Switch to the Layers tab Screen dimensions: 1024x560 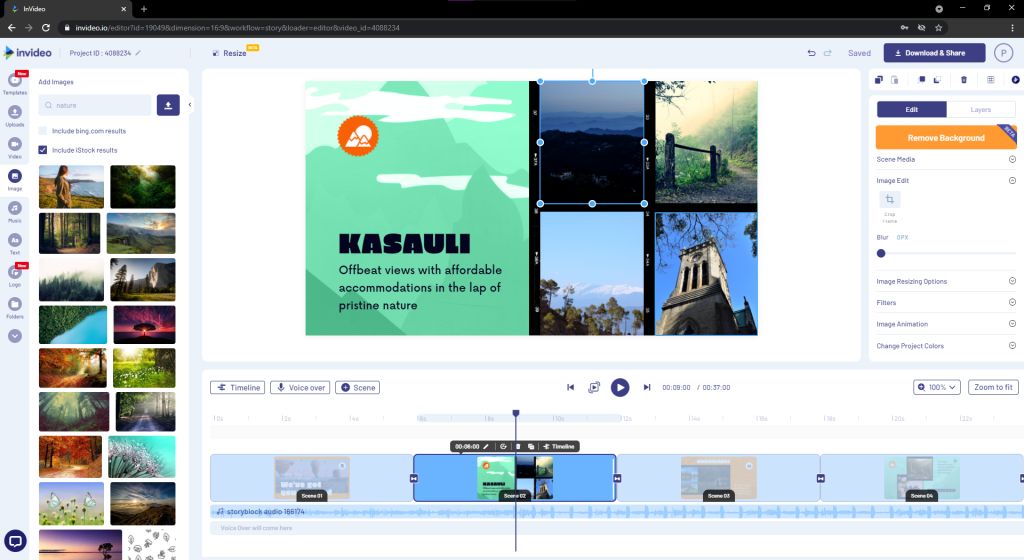981,110
